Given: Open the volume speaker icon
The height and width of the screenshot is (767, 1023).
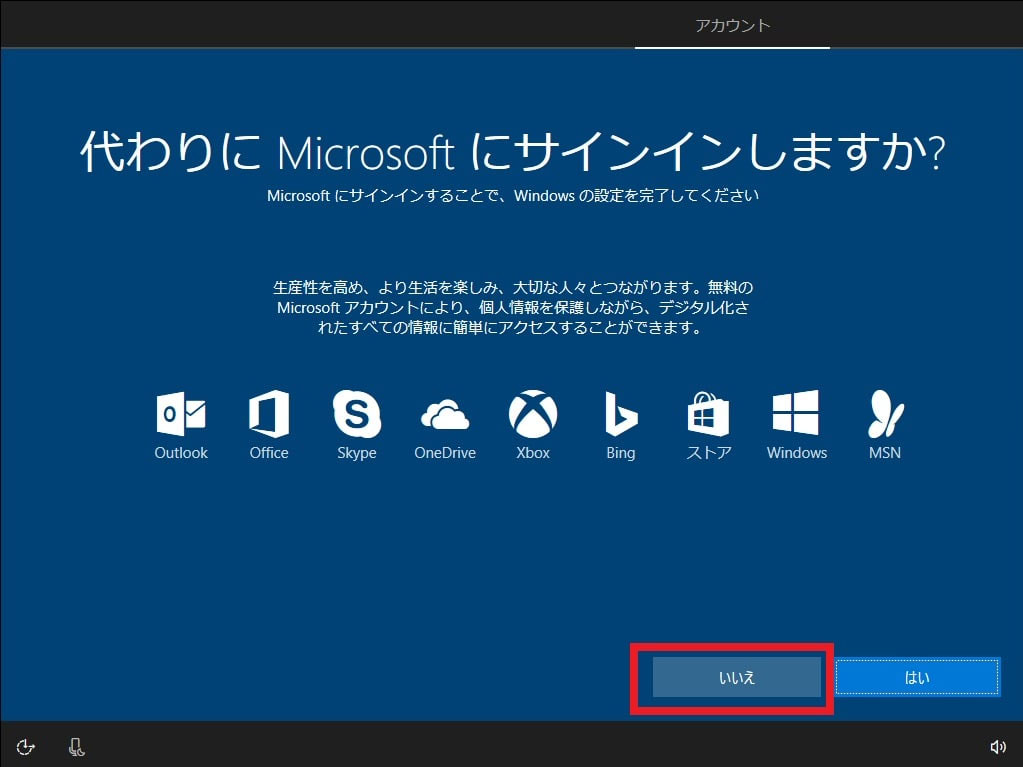Looking at the screenshot, I should [998, 747].
